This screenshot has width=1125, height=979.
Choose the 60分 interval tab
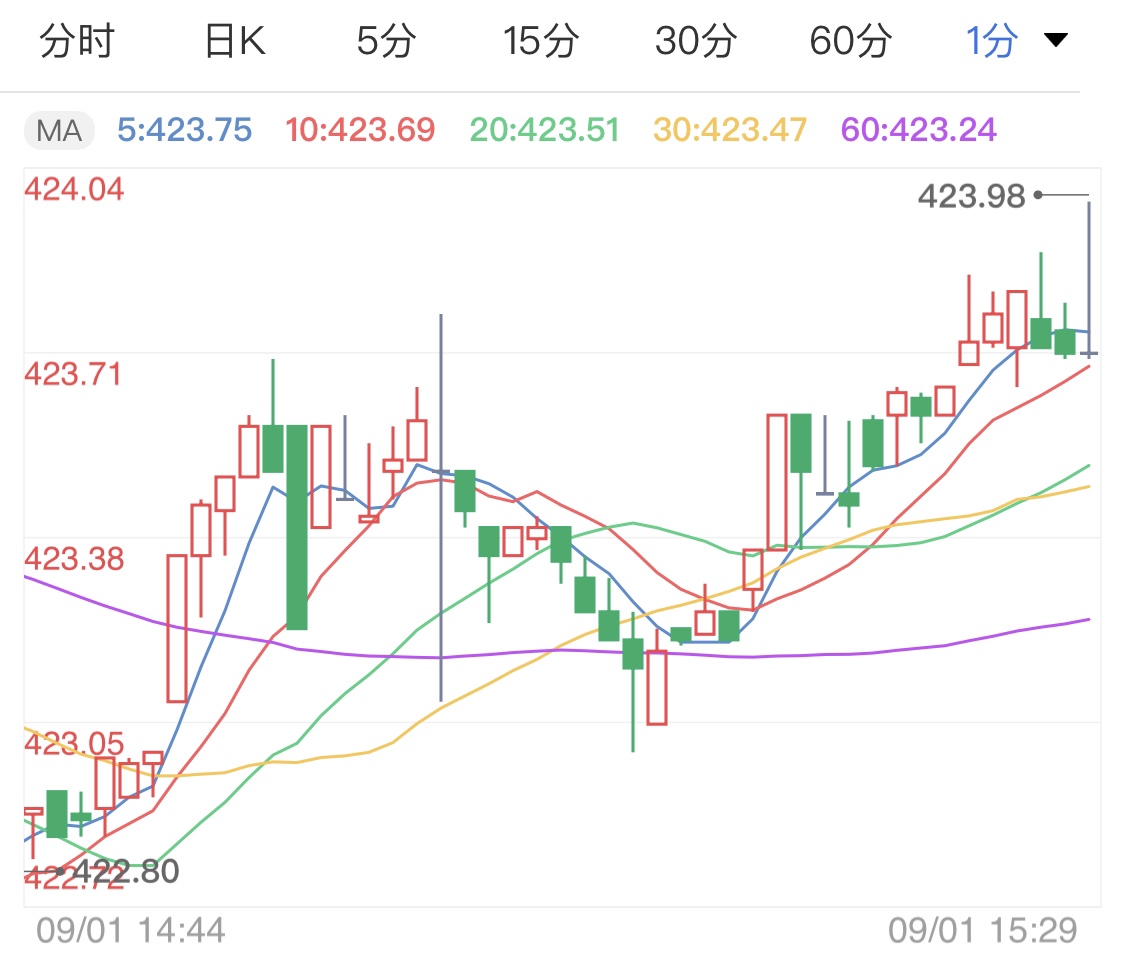coord(851,40)
